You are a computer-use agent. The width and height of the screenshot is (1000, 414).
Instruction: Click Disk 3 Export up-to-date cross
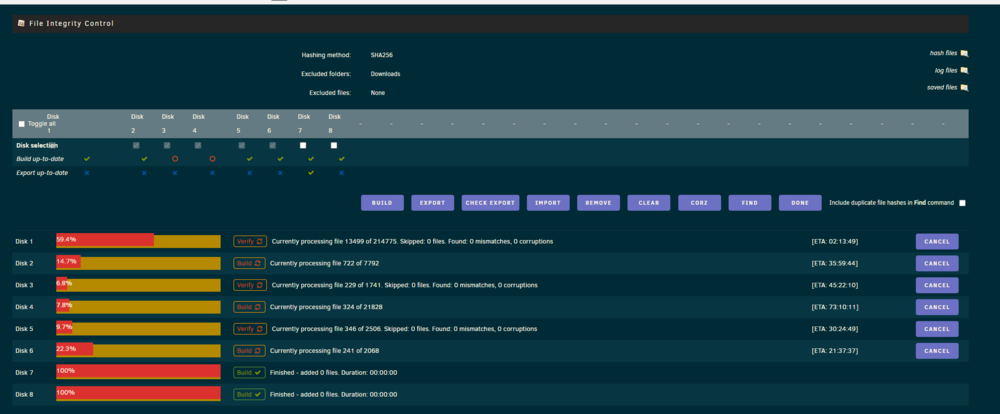click(175, 173)
